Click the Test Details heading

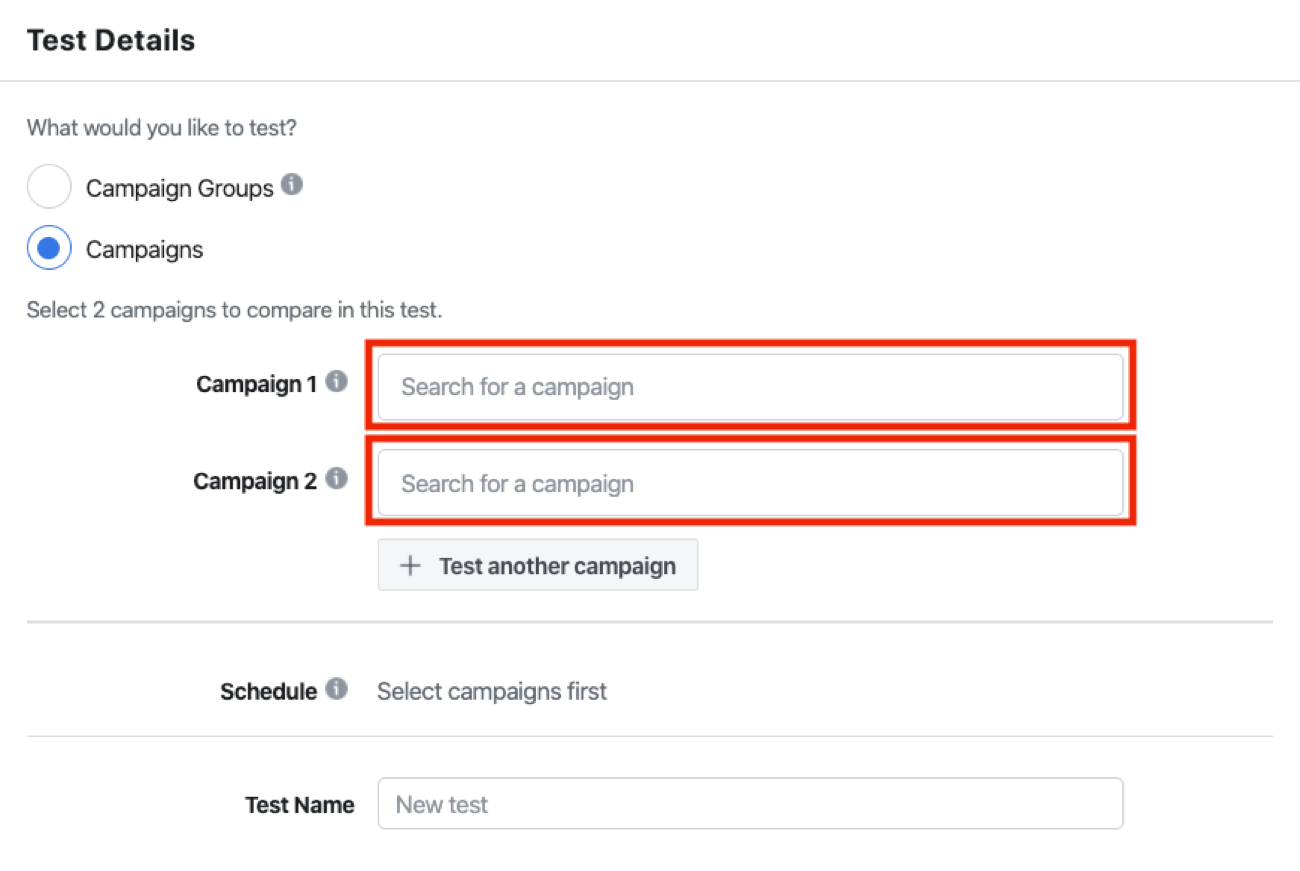(x=110, y=39)
